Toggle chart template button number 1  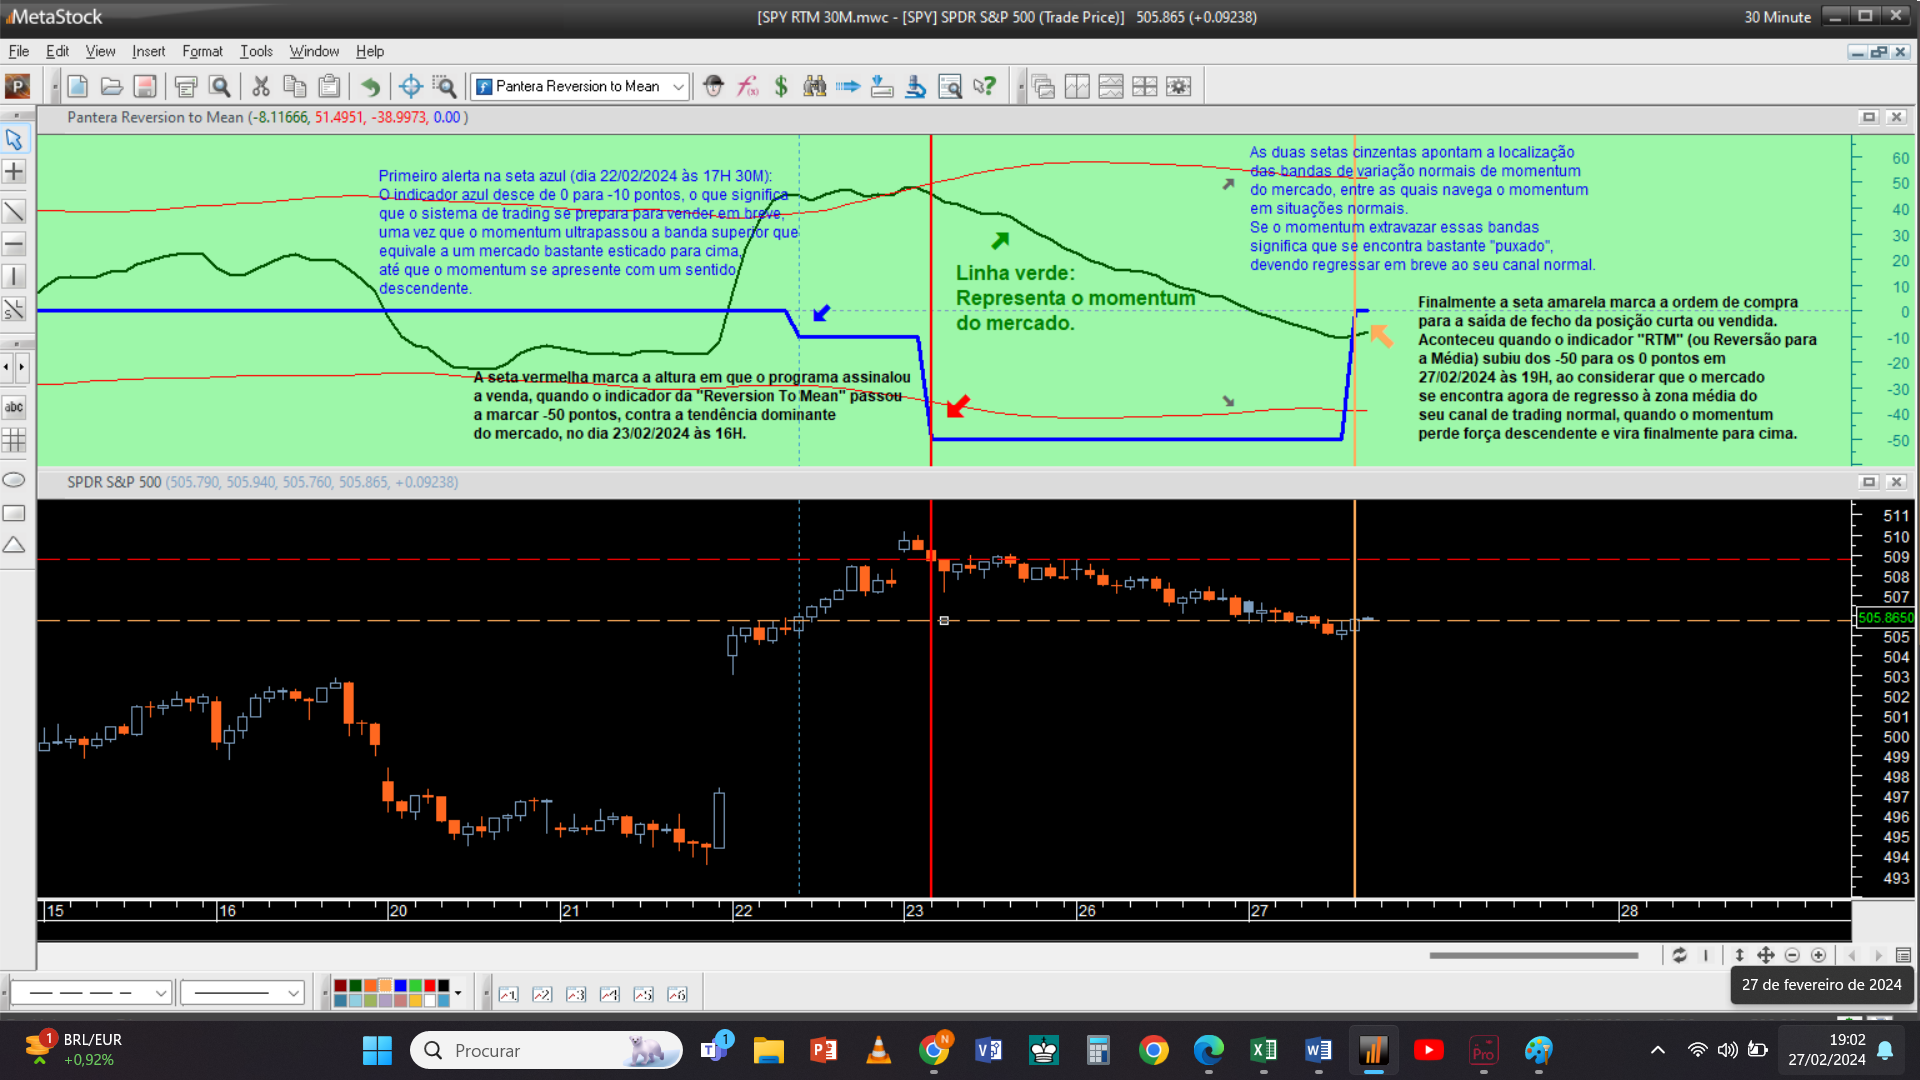508,994
